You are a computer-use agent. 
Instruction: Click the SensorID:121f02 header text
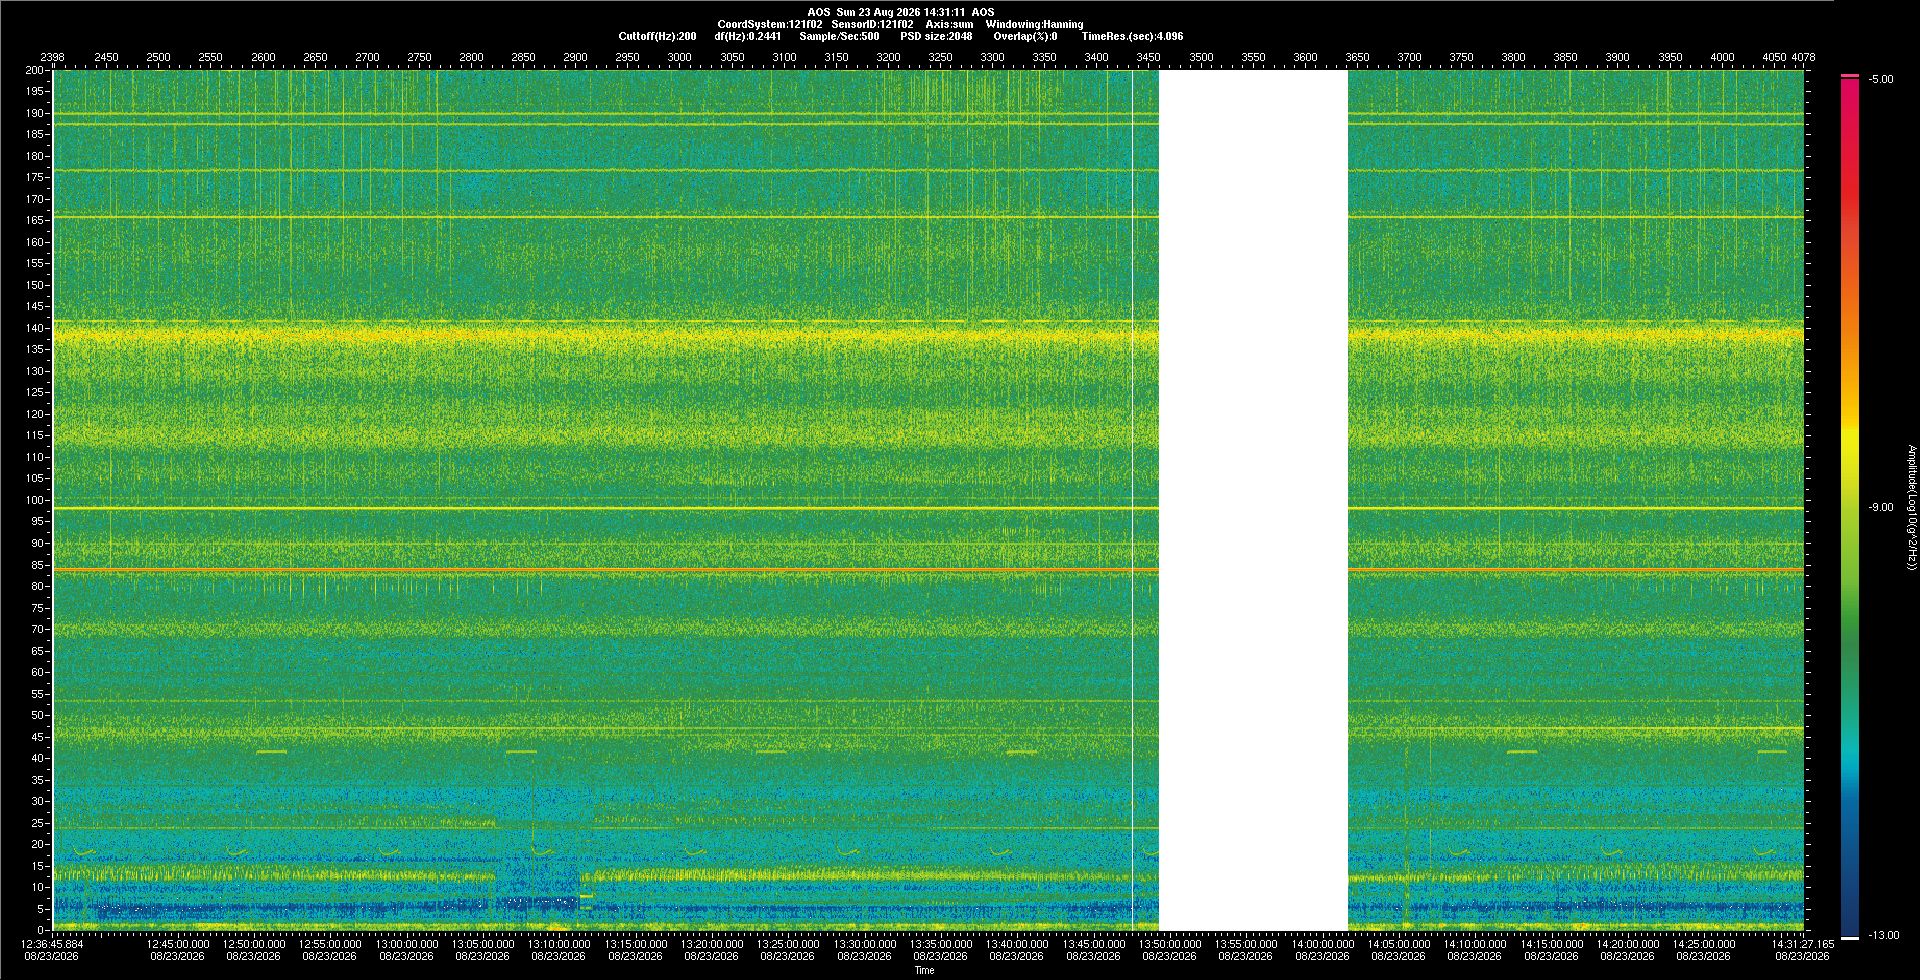click(x=872, y=24)
